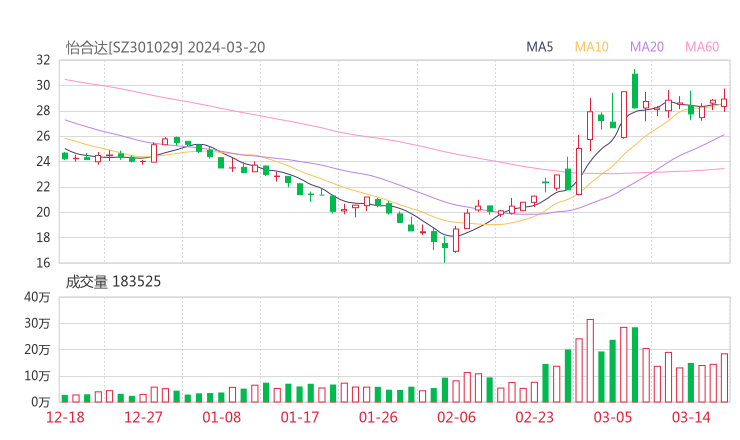Click the 30 price axis label
This screenshot has height=440, width=740.
click(43, 85)
